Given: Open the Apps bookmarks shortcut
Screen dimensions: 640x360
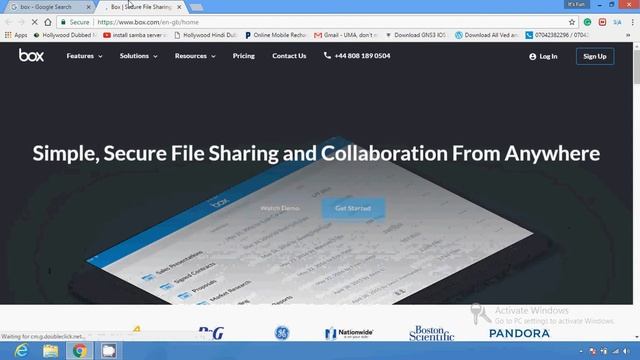Looking at the screenshot, I should click(16, 35).
